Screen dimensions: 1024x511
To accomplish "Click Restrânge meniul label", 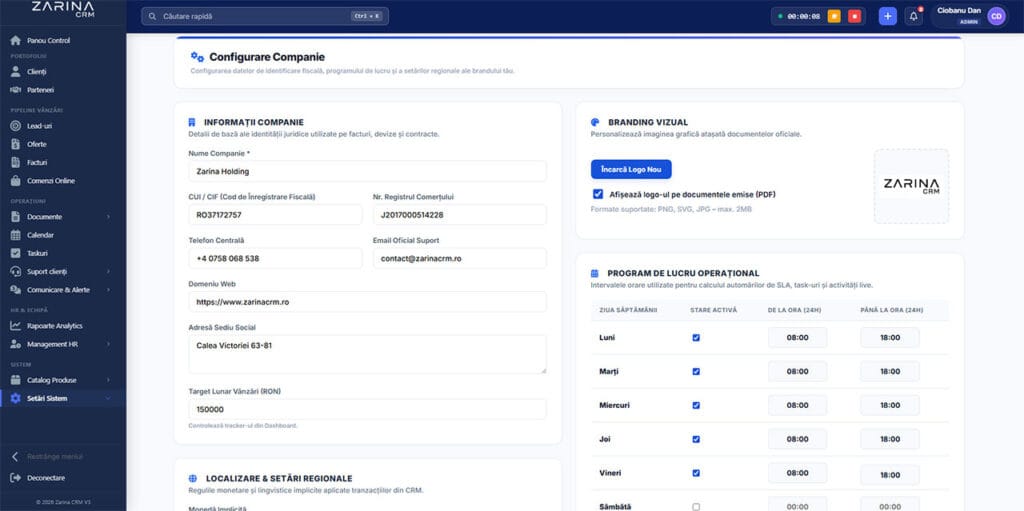I will [x=55, y=457].
